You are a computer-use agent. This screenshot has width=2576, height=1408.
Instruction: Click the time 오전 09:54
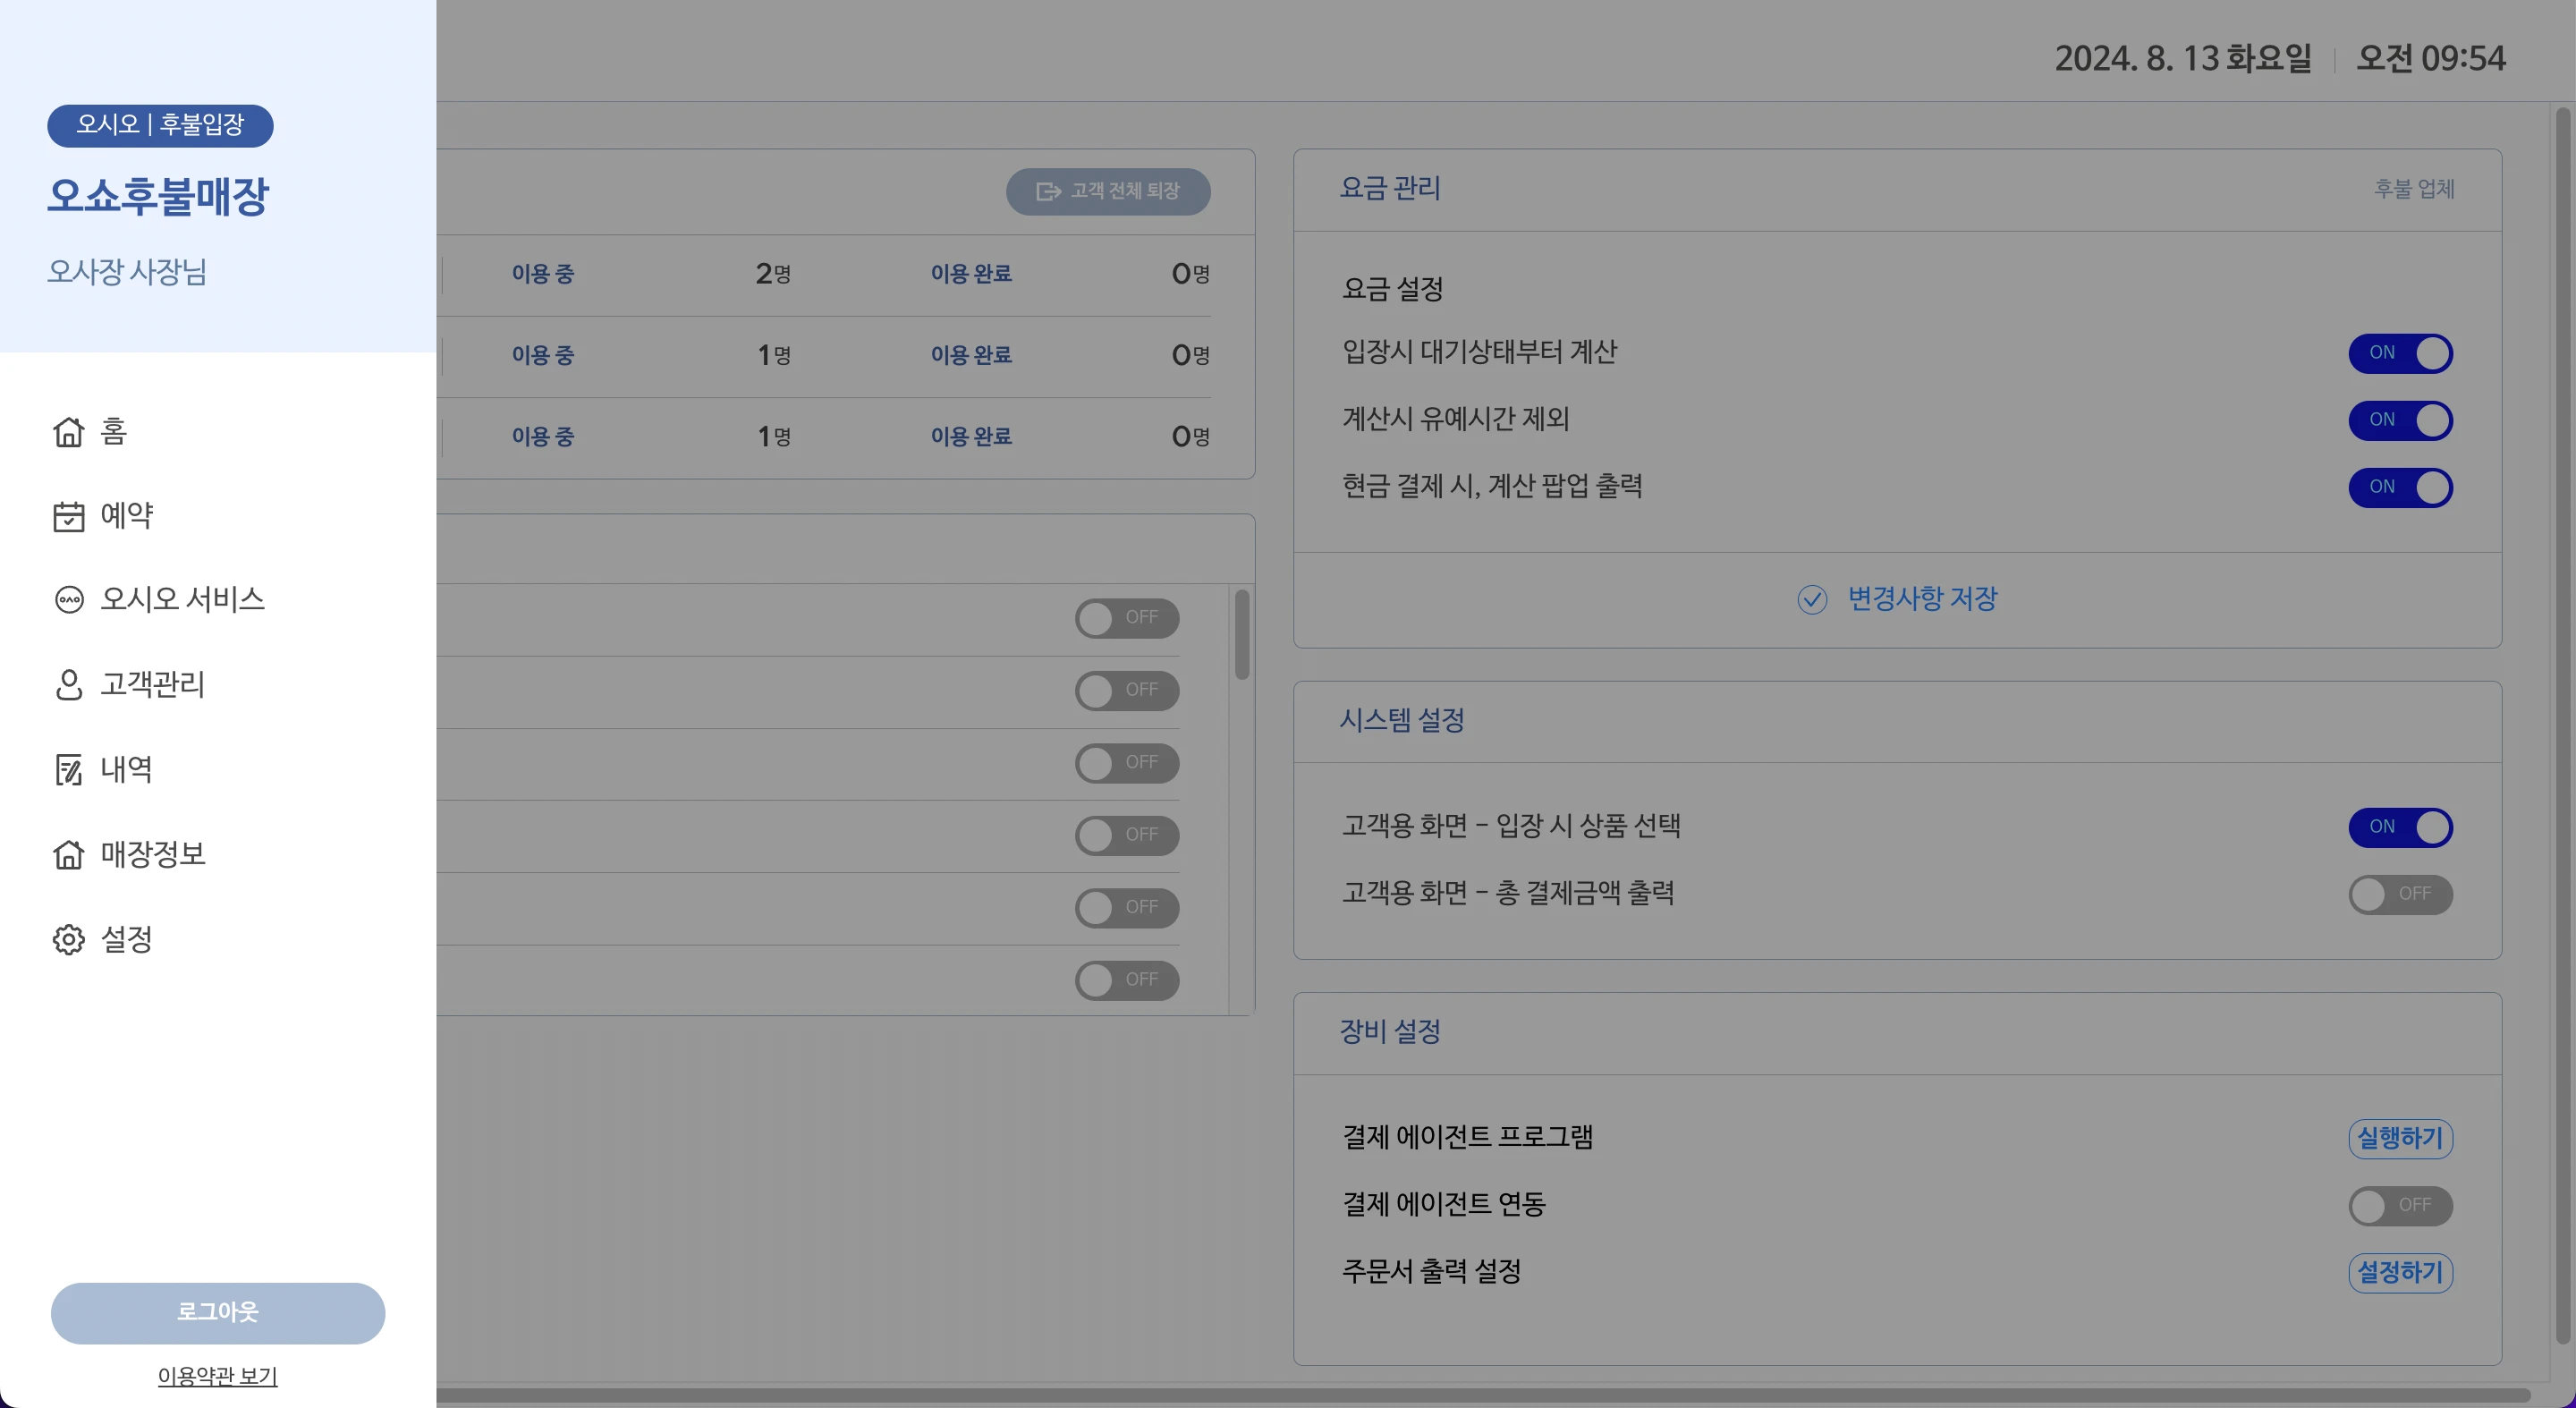click(x=2431, y=58)
